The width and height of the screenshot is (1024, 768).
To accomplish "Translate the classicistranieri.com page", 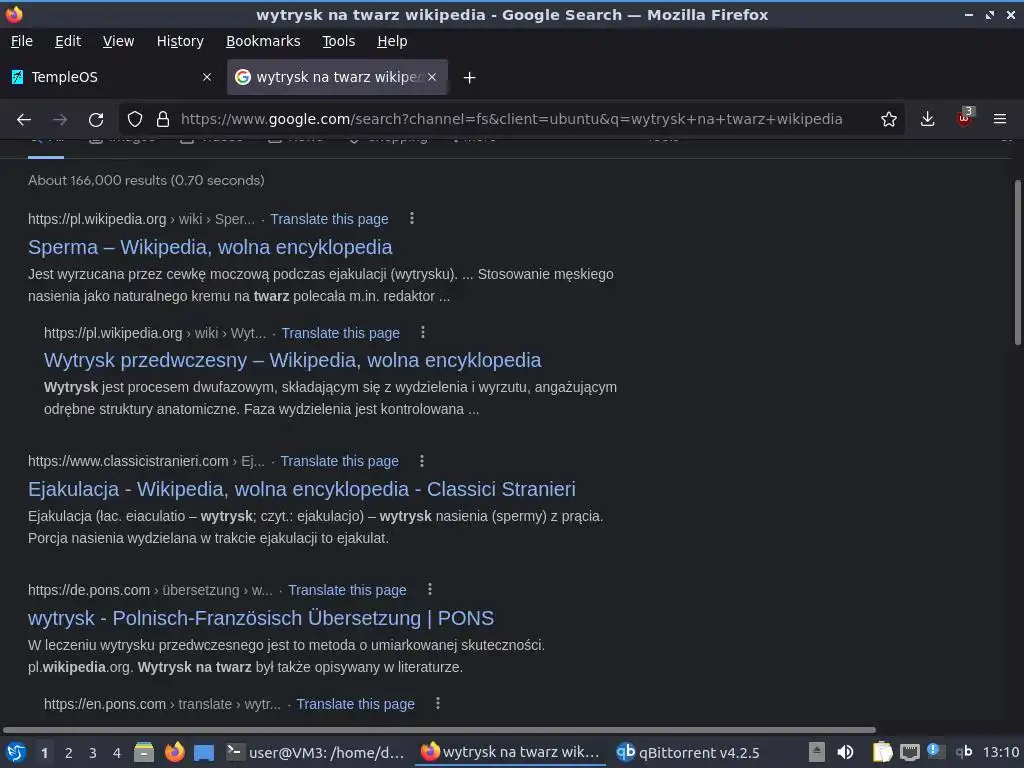I will click(339, 461).
